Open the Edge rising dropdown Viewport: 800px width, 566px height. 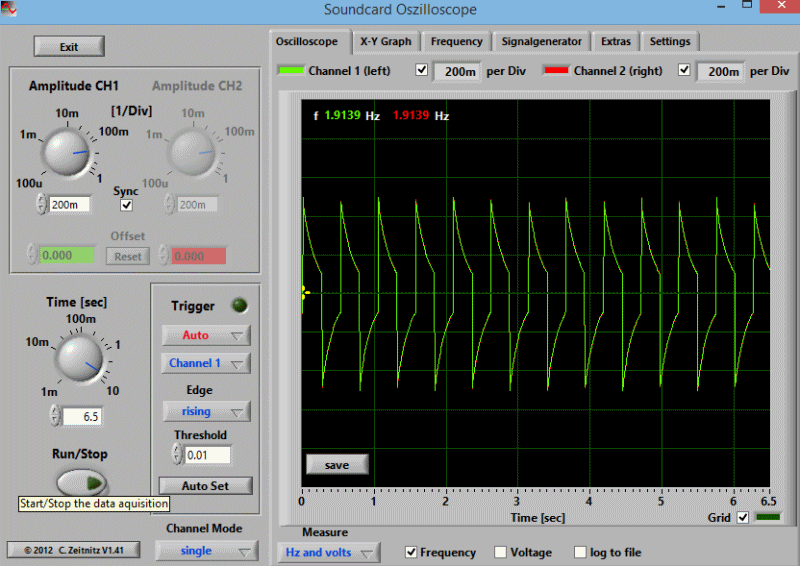(x=206, y=411)
